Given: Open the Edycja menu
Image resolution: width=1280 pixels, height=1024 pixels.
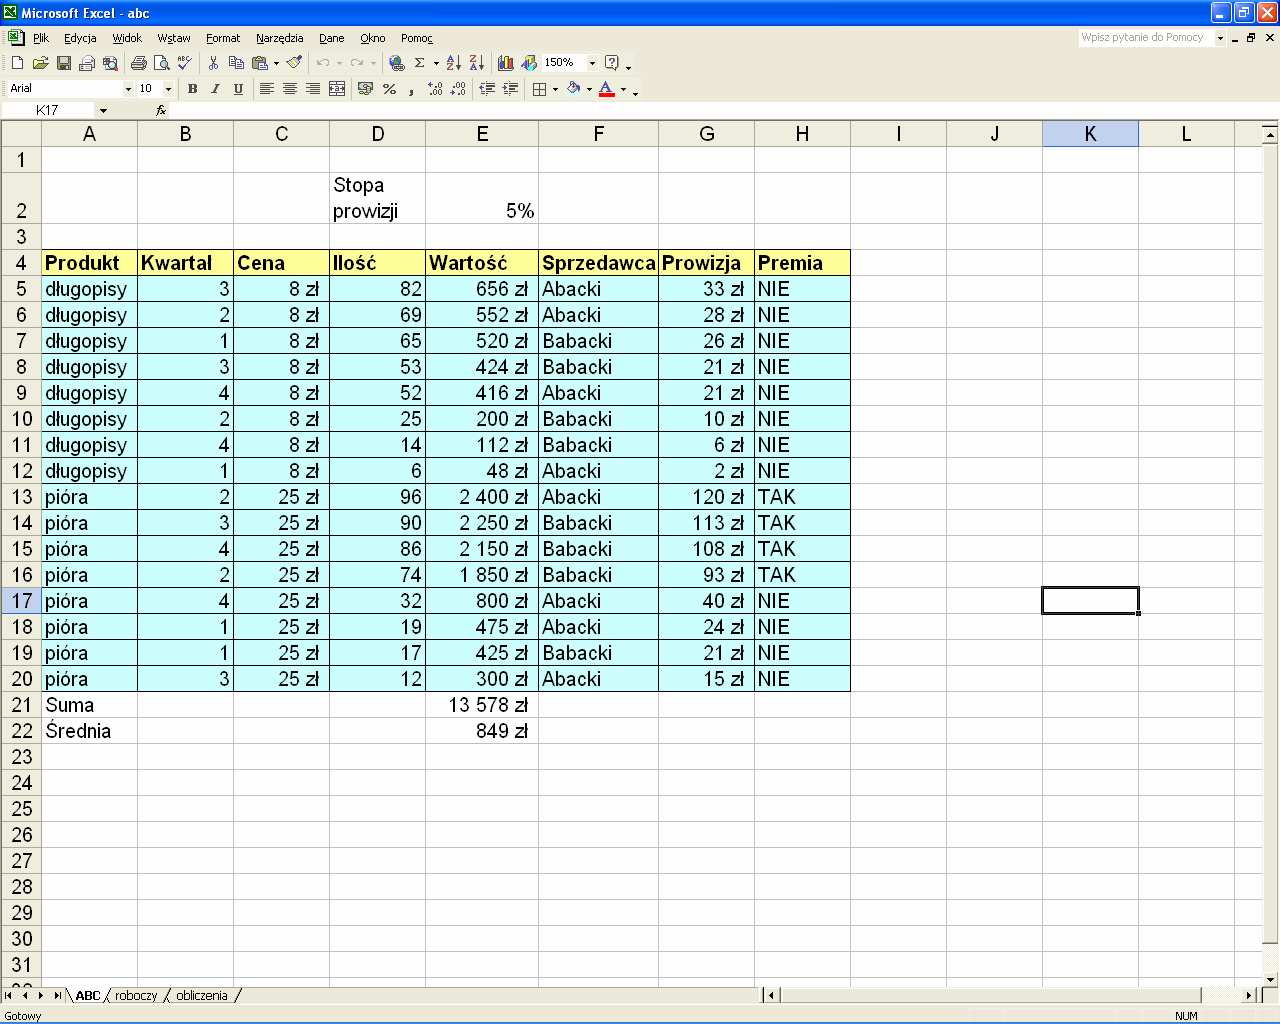Looking at the screenshot, I should pos(80,38).
